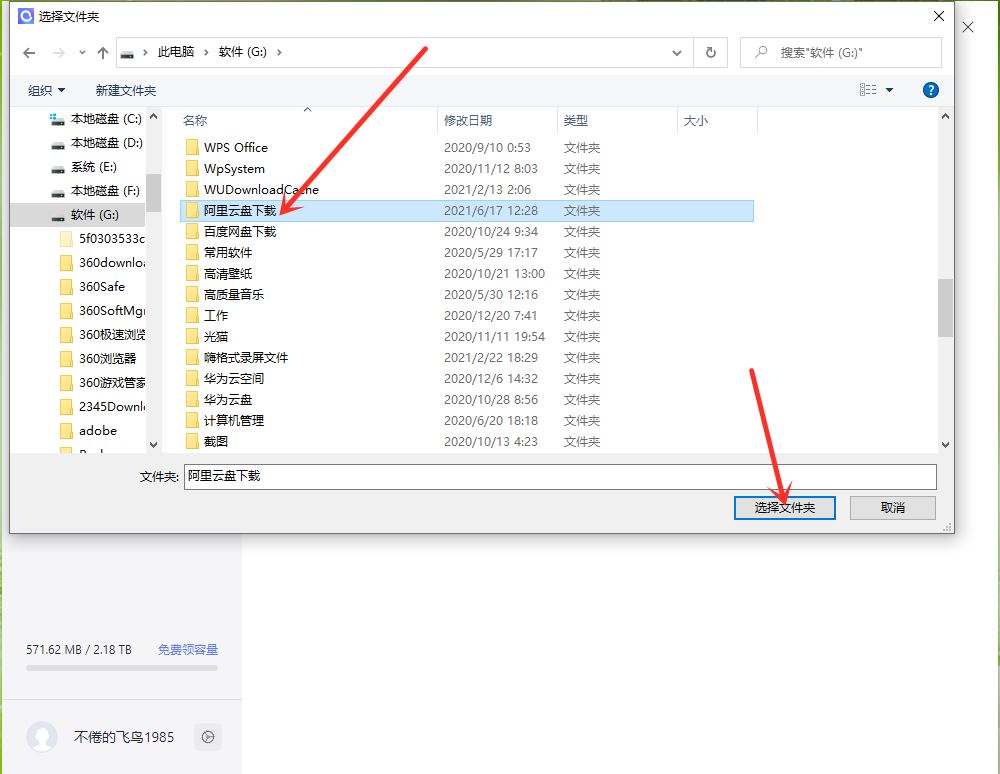Select the 常用软件 folder icon
Viewport: 1000px width, 774px height.
192,253
